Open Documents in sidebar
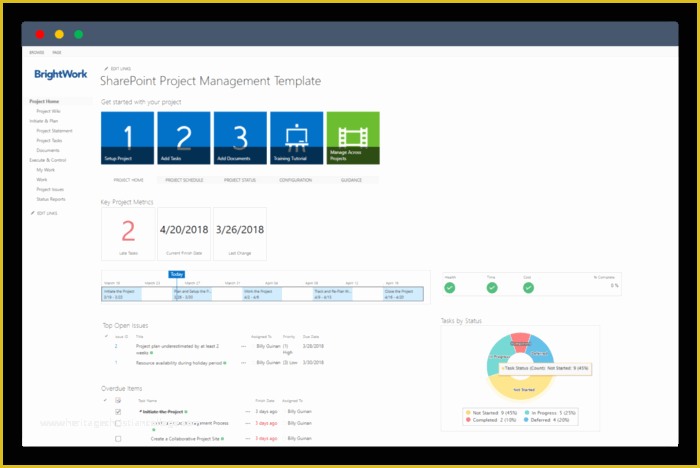This screenshot has height=468, width=700. [48, 150]
